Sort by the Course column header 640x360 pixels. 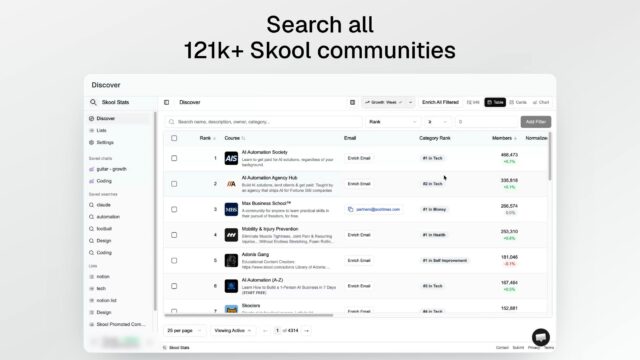pos(235,138)
